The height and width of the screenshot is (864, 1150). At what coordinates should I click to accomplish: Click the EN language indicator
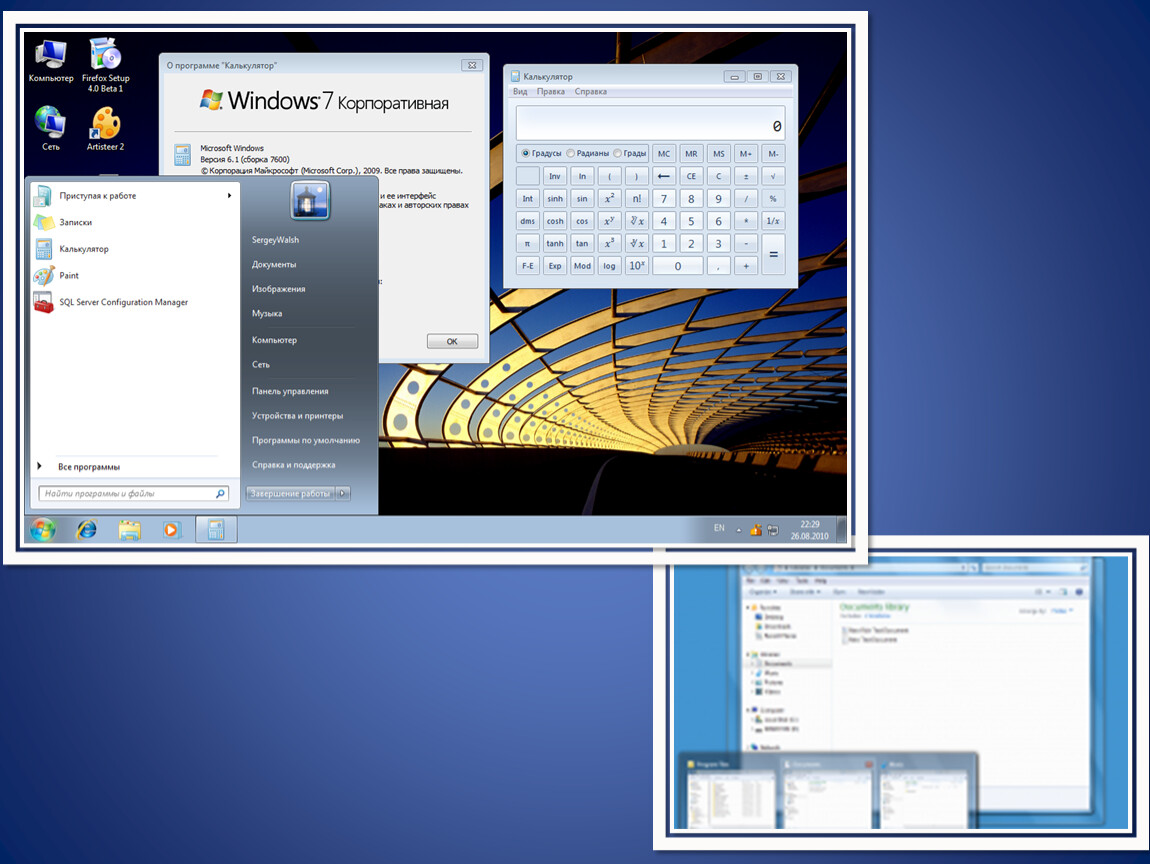(719, 528)
